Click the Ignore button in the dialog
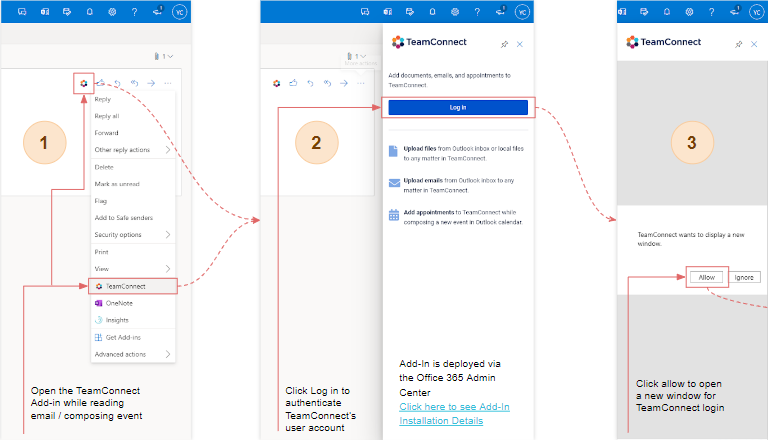Viewport: 768px width, 440px height. coord(744,277)
